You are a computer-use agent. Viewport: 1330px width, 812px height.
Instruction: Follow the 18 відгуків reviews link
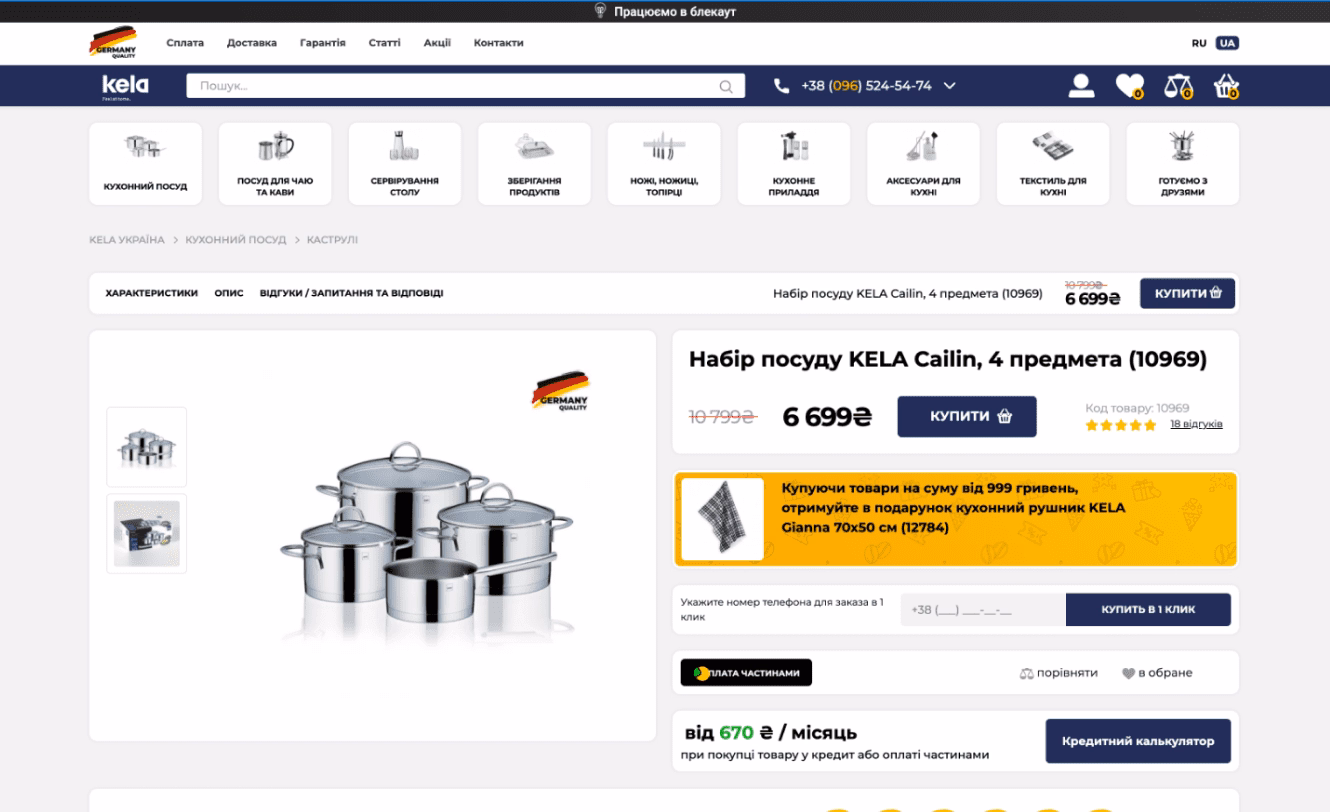click(x=1196, y=424)
